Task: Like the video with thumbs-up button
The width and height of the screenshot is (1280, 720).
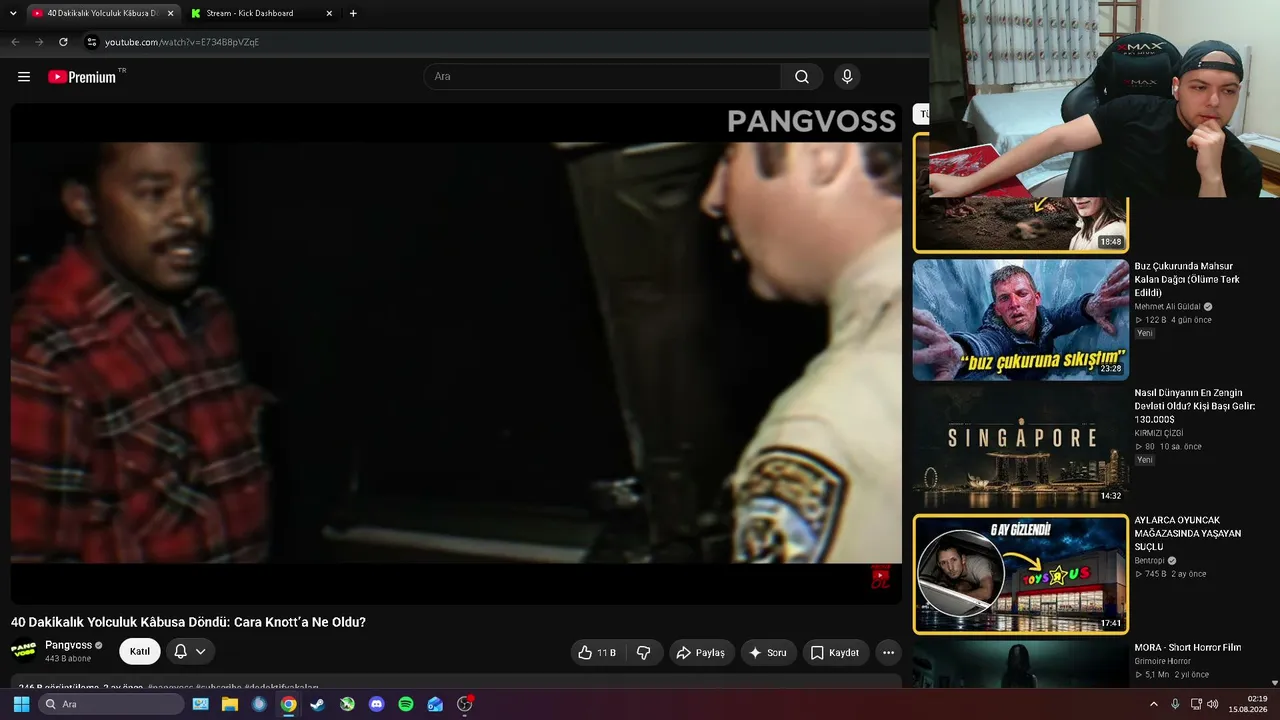Action: coord(597,653)
